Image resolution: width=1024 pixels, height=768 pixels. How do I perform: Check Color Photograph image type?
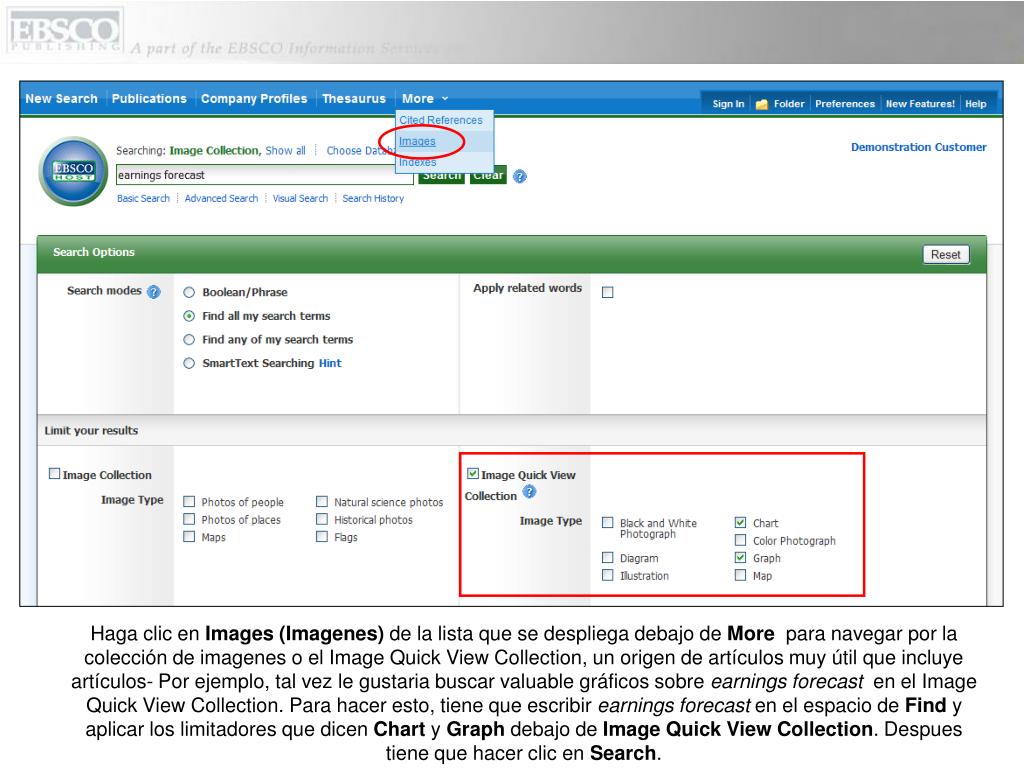[x=741, y=540]
